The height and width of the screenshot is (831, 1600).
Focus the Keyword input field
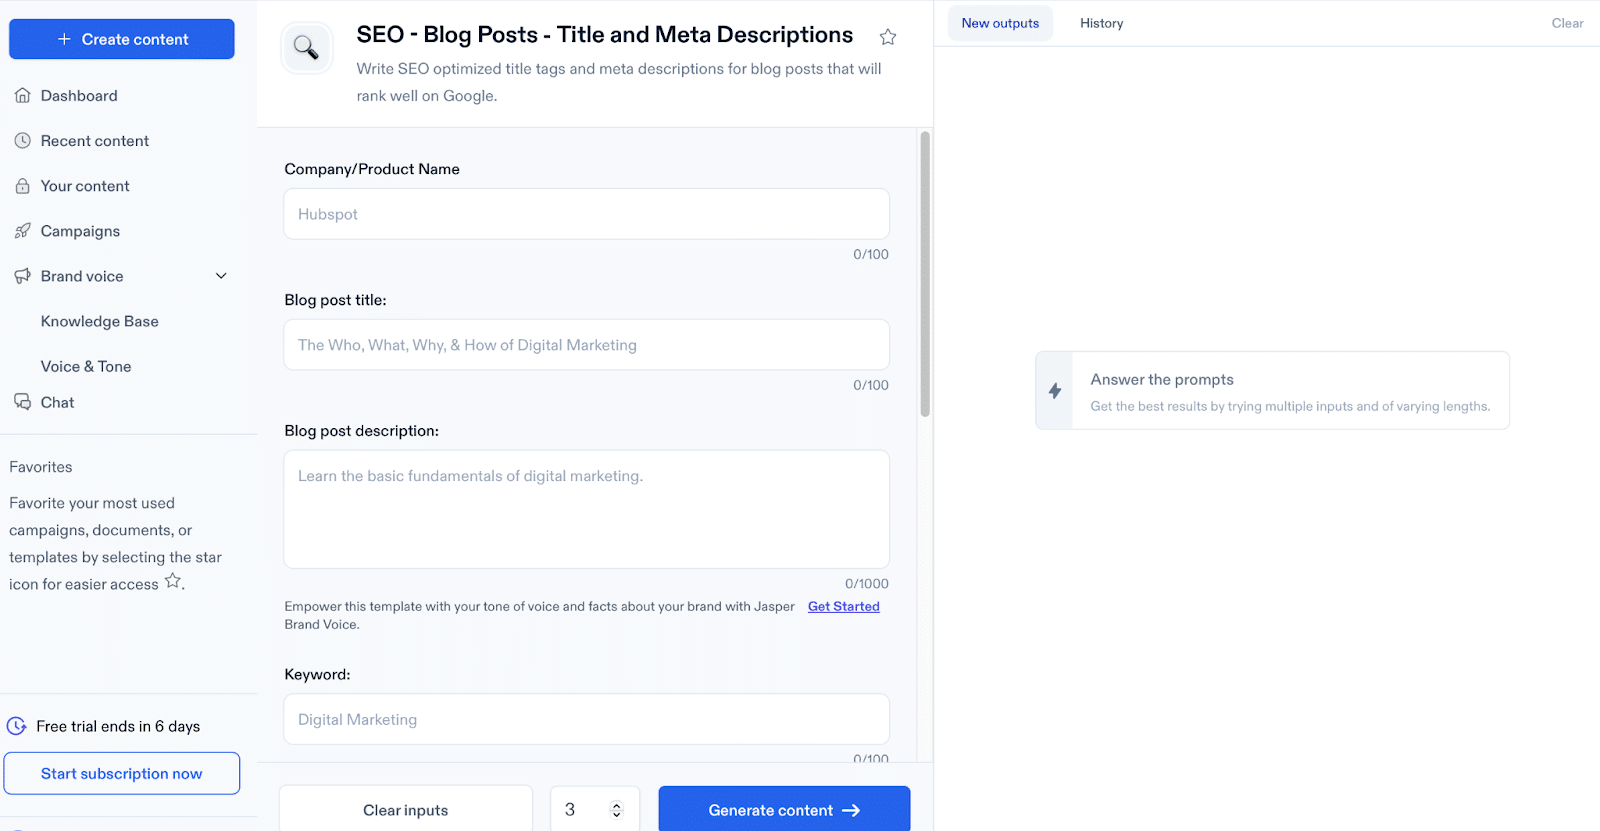coord(587,719)
